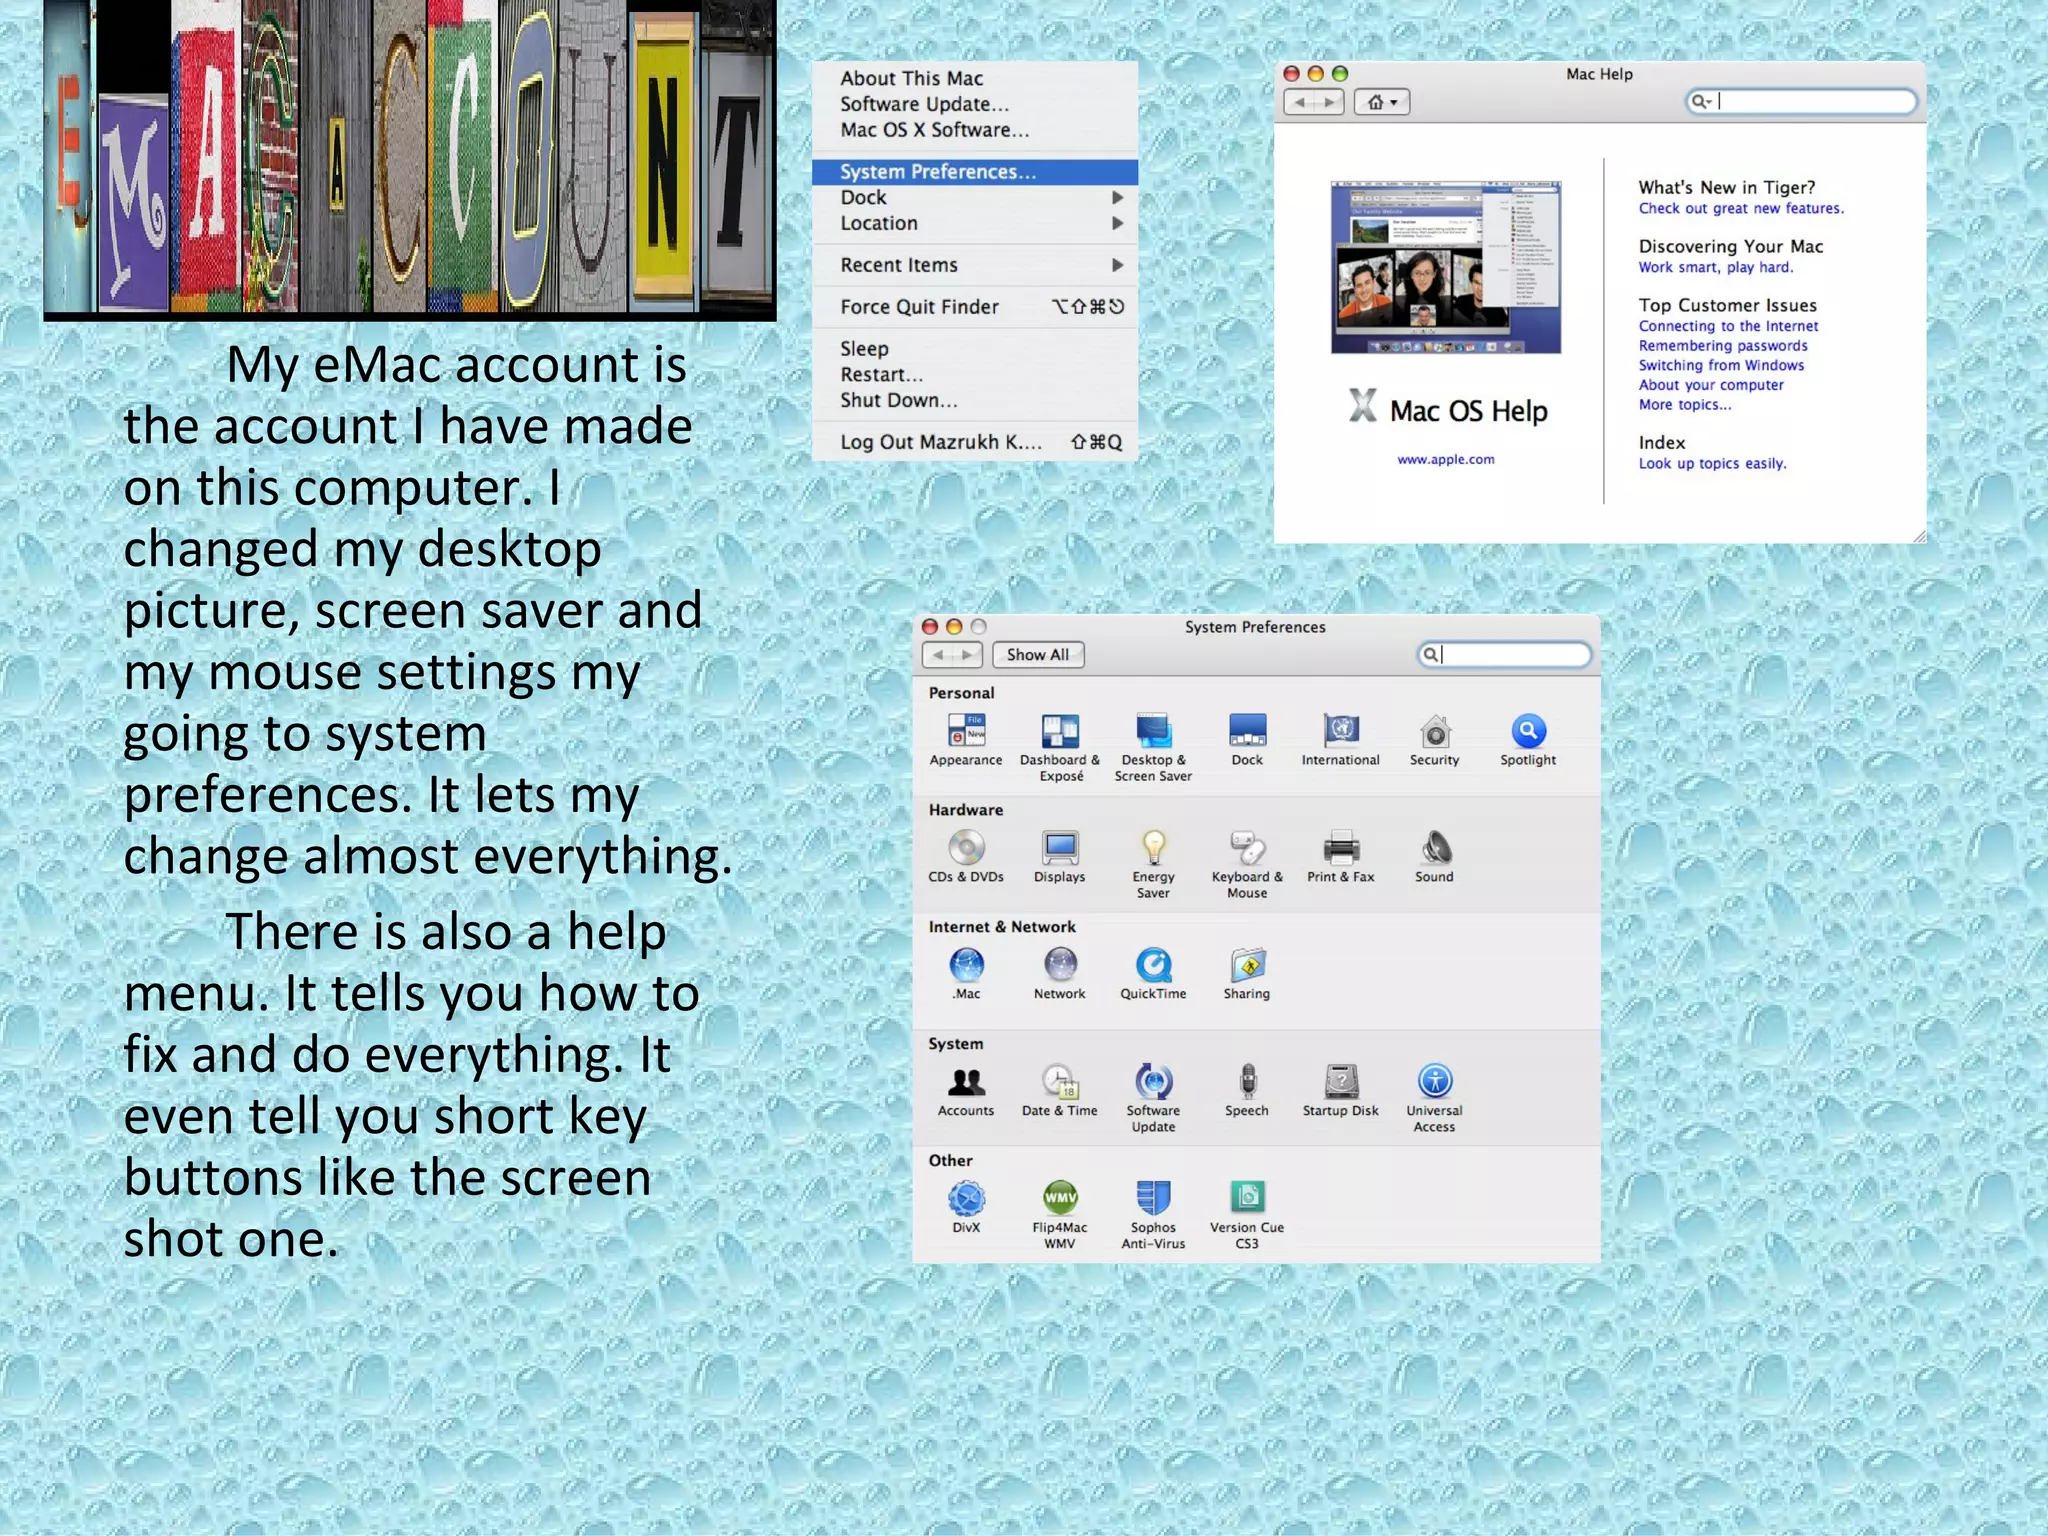The height and width of the screenshot is (1536, 2048).
Task: Open the .Mac preference pane
Action: tap(966, 974)
